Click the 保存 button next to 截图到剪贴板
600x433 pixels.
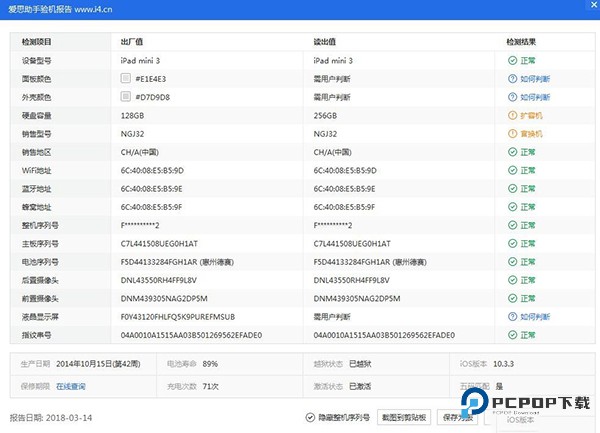click(458, 417)
